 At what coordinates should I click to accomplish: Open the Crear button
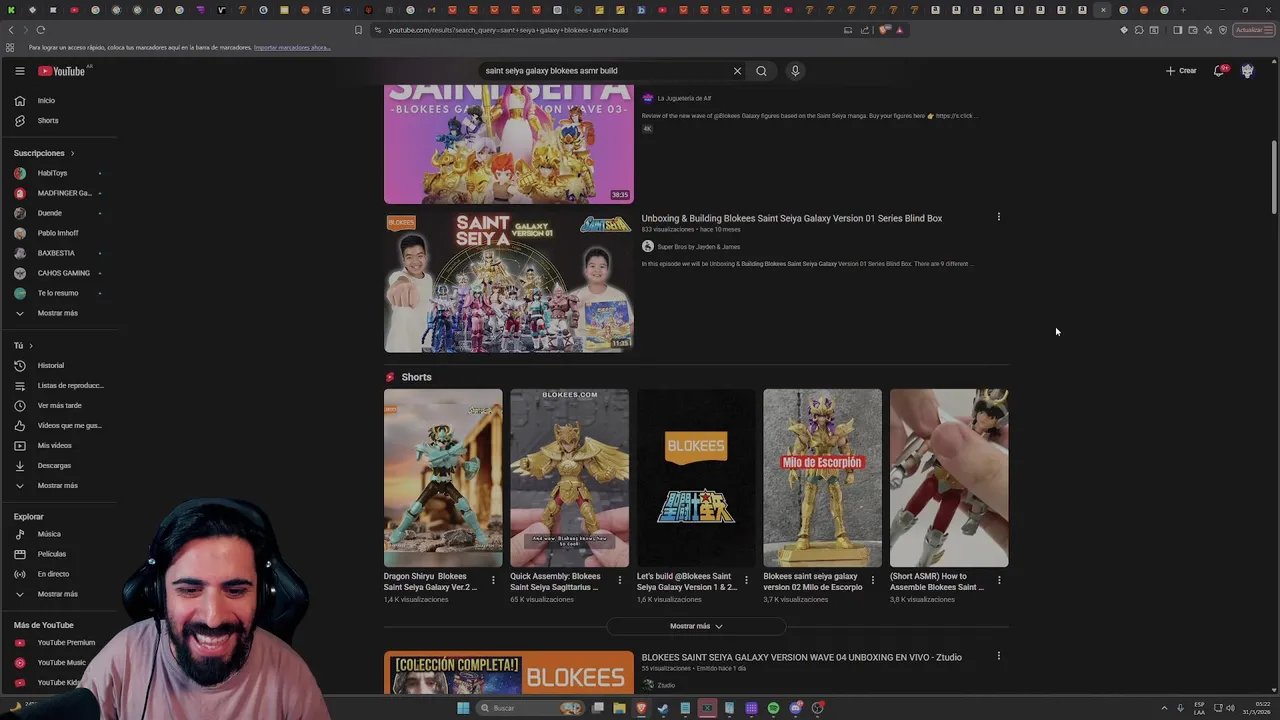tap(1181, 71)
